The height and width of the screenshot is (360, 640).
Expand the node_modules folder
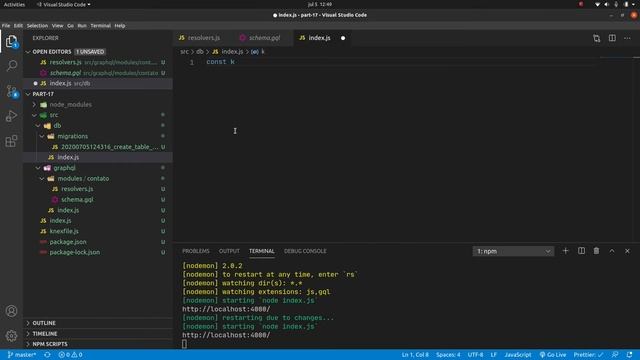[x=34, y=104]
